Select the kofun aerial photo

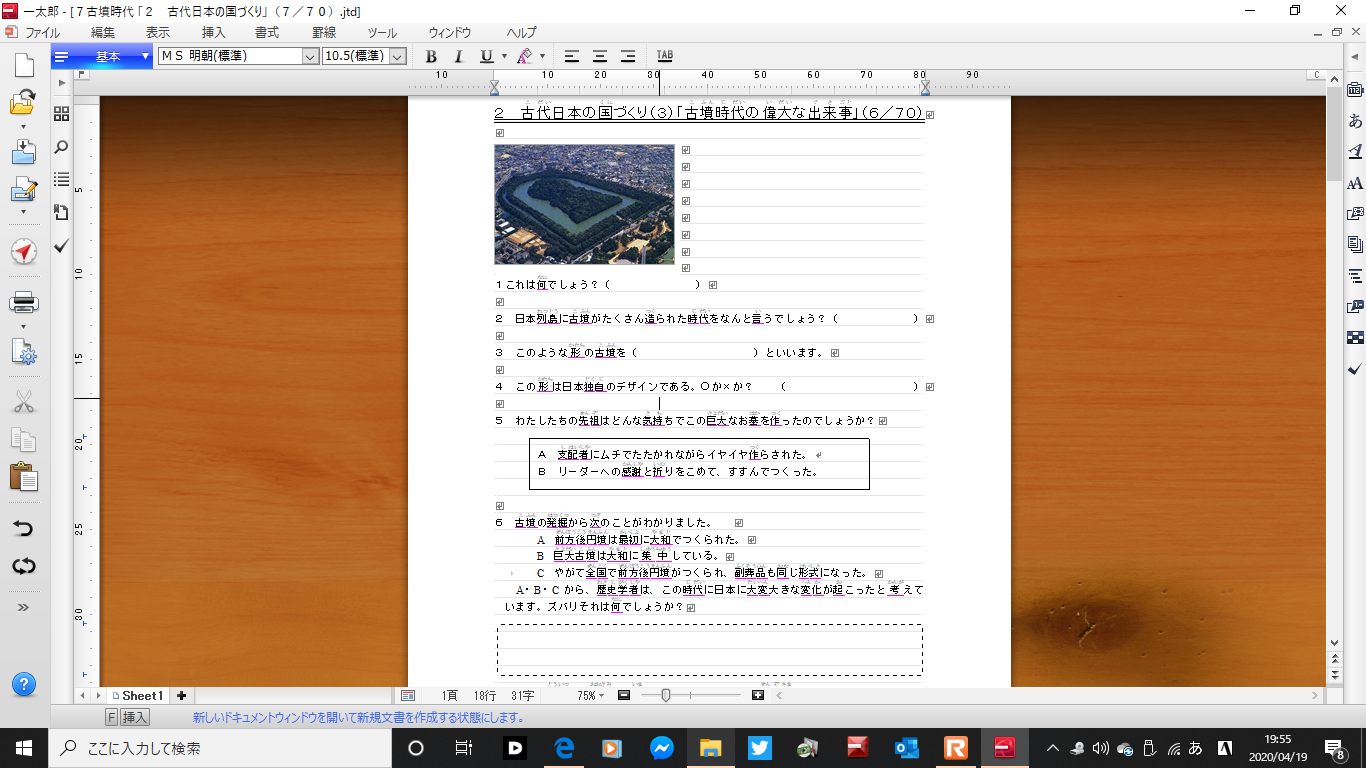[x=584, y=204]
